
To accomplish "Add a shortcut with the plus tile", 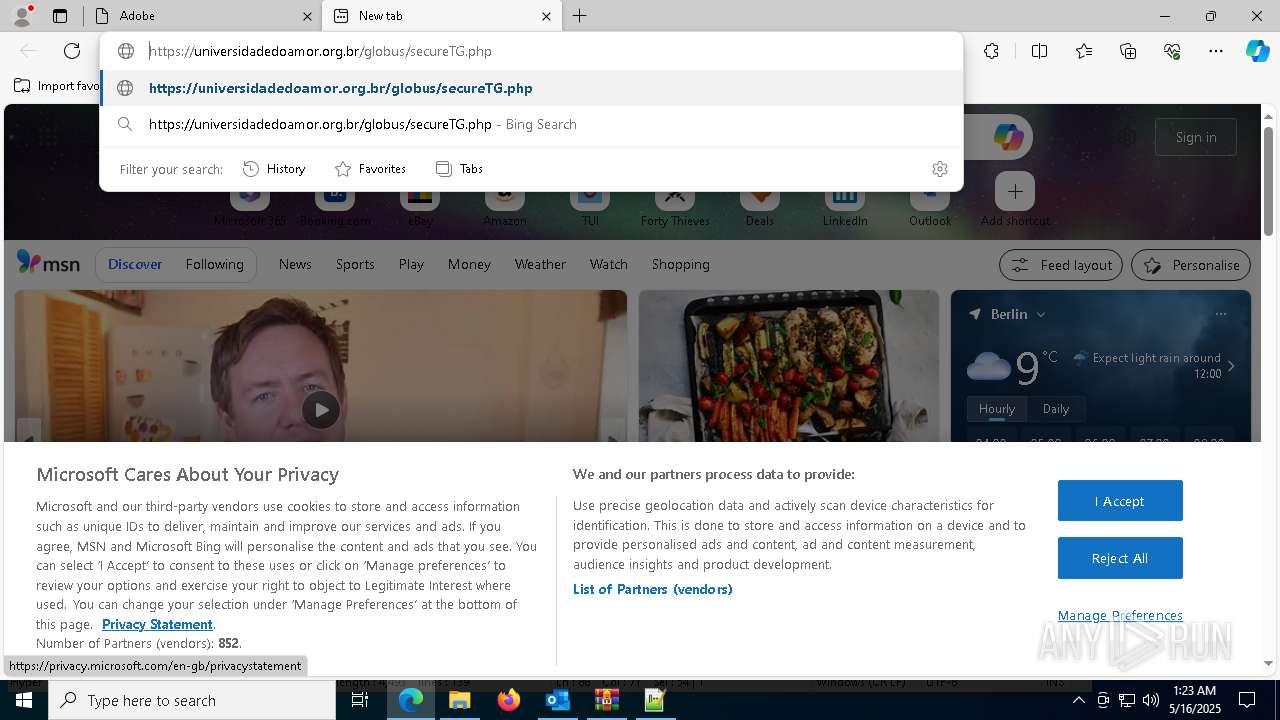I will 1015,191.
